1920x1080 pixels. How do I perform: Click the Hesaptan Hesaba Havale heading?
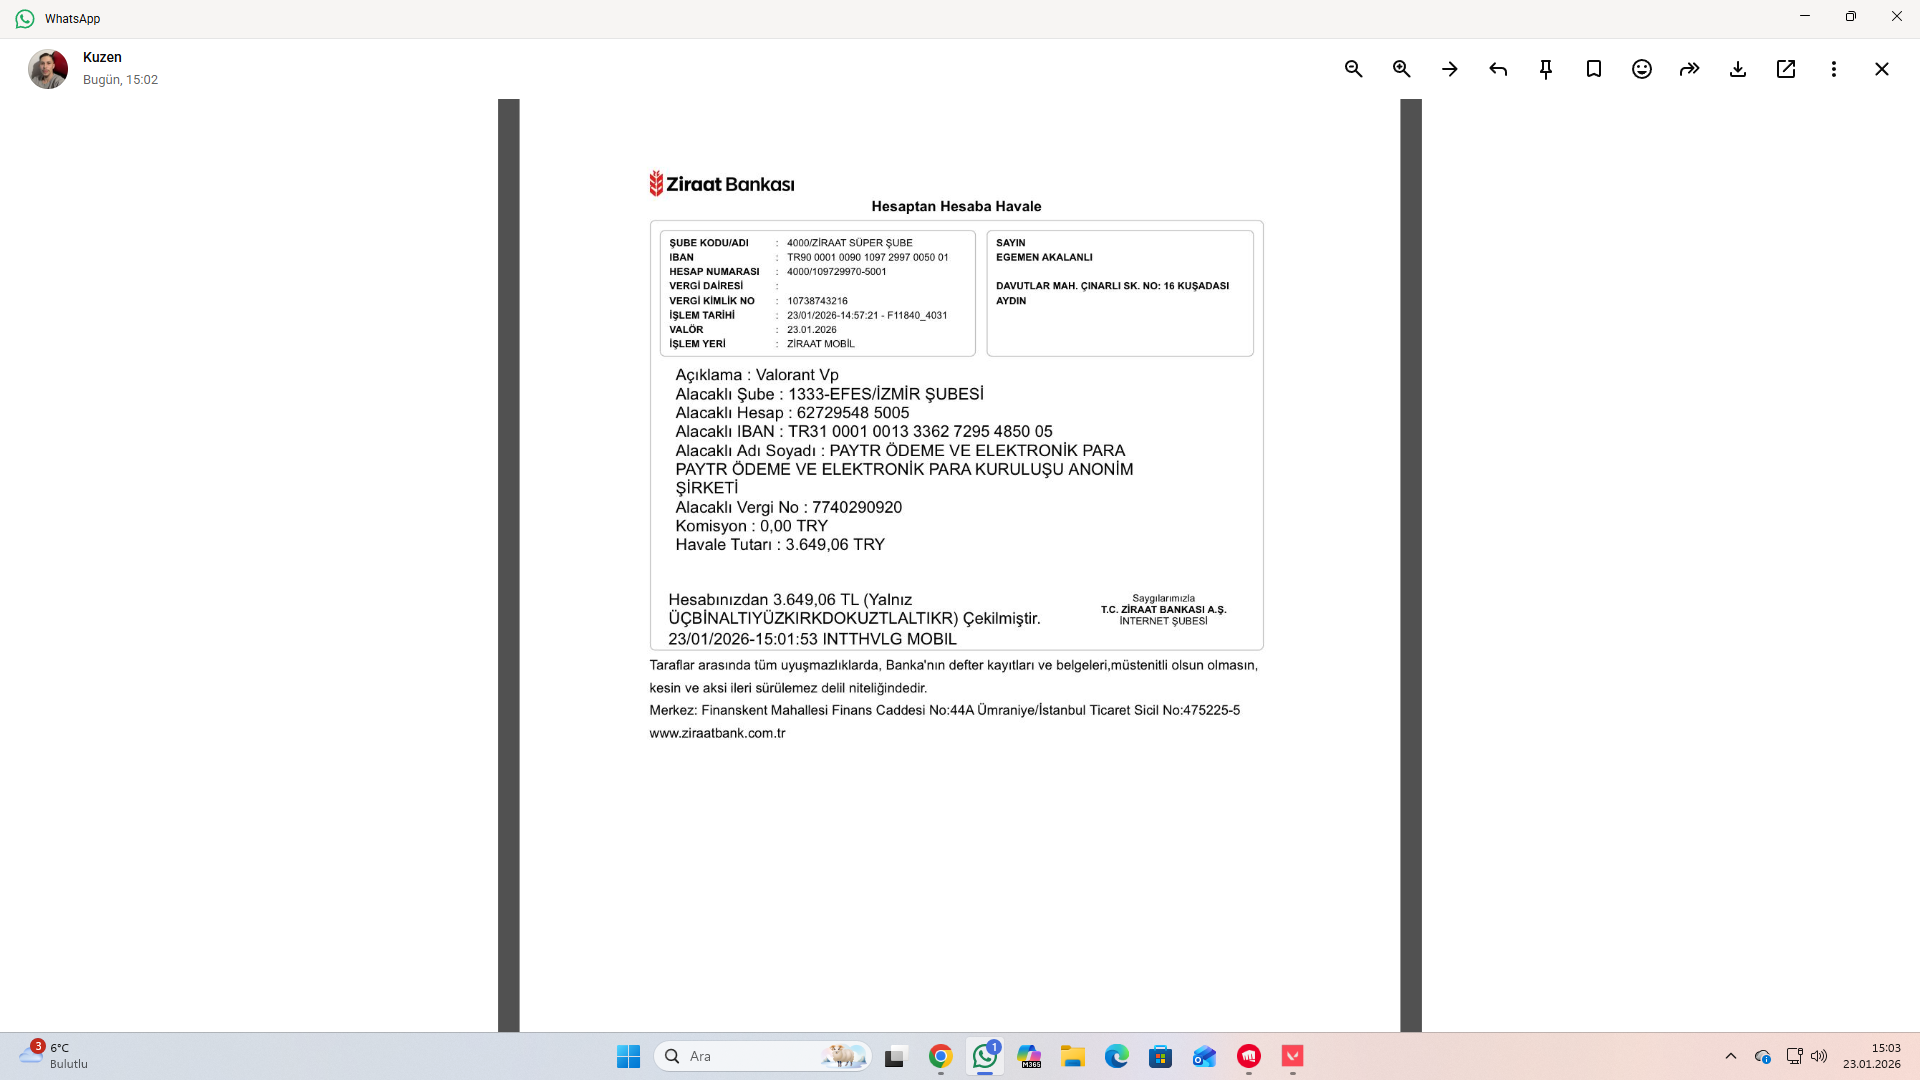[956, 206]
